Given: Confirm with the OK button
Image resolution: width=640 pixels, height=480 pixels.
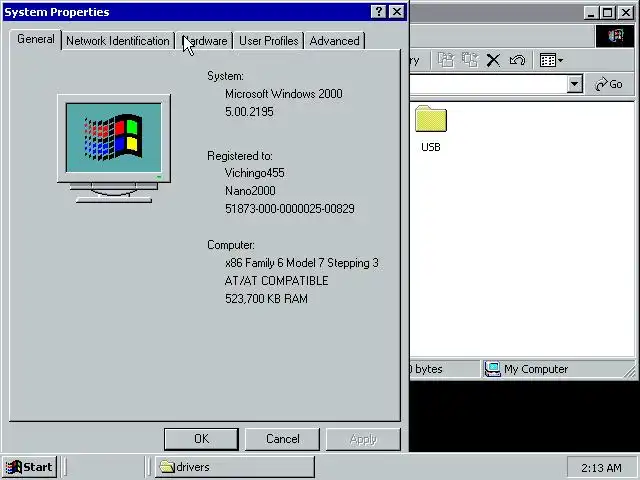Looking at the screenshot, I should coord(201,439).
